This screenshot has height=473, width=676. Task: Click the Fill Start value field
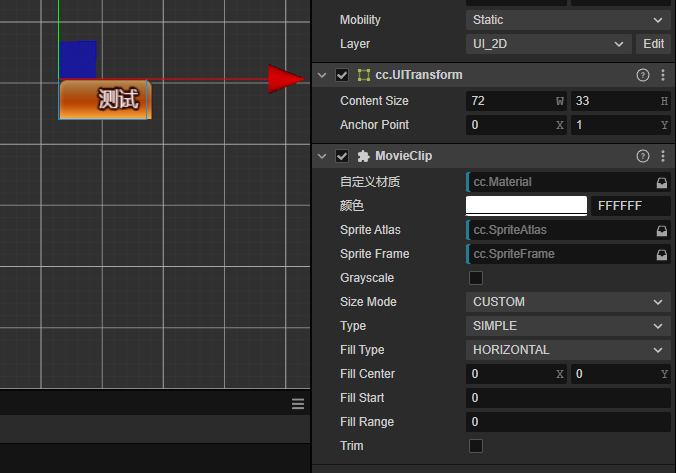[x=568, y=398]
